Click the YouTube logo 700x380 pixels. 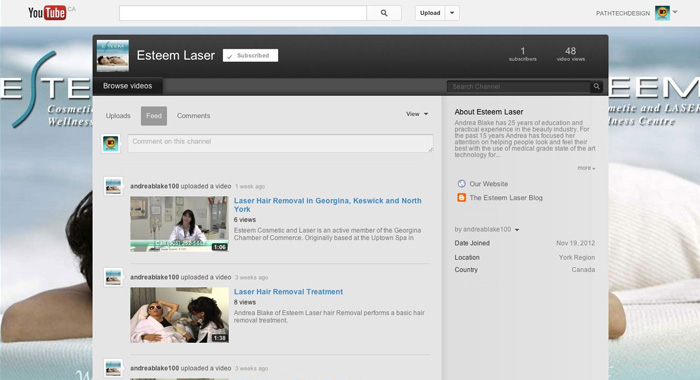click(47, 13)
